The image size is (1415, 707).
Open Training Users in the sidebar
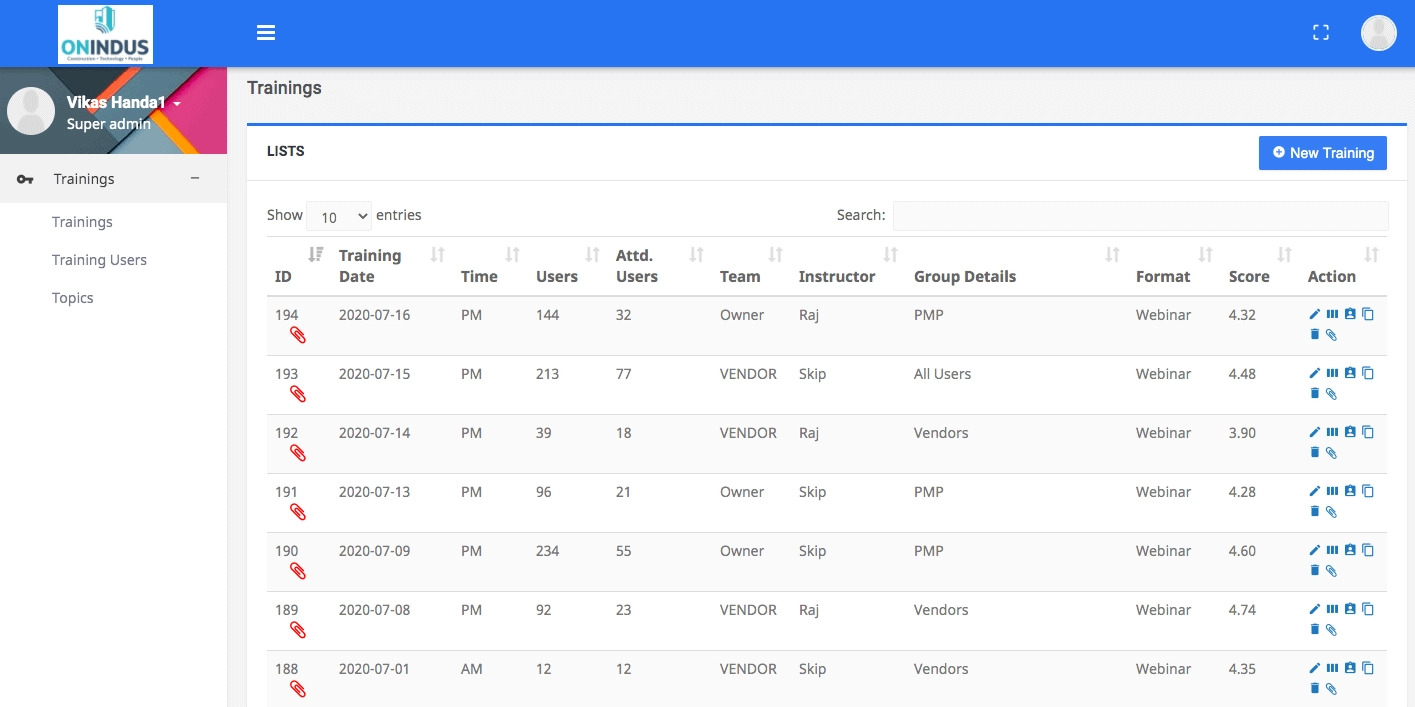pyautogui.click(x=99, y=260)
